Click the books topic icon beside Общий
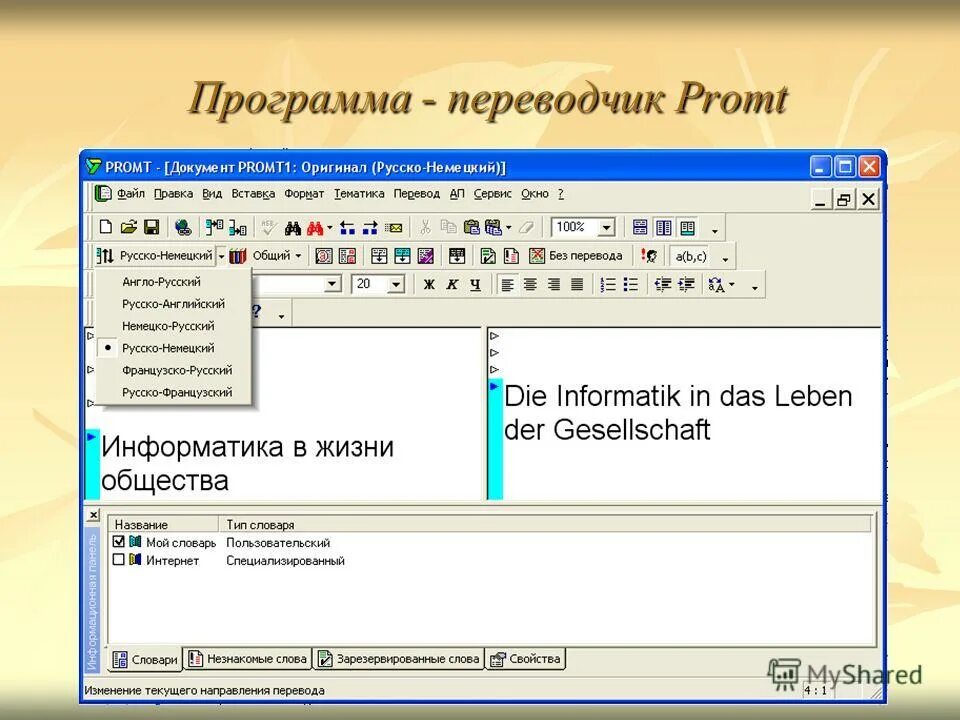The height and width of the screenshot is (720, 960). point(238,256)
